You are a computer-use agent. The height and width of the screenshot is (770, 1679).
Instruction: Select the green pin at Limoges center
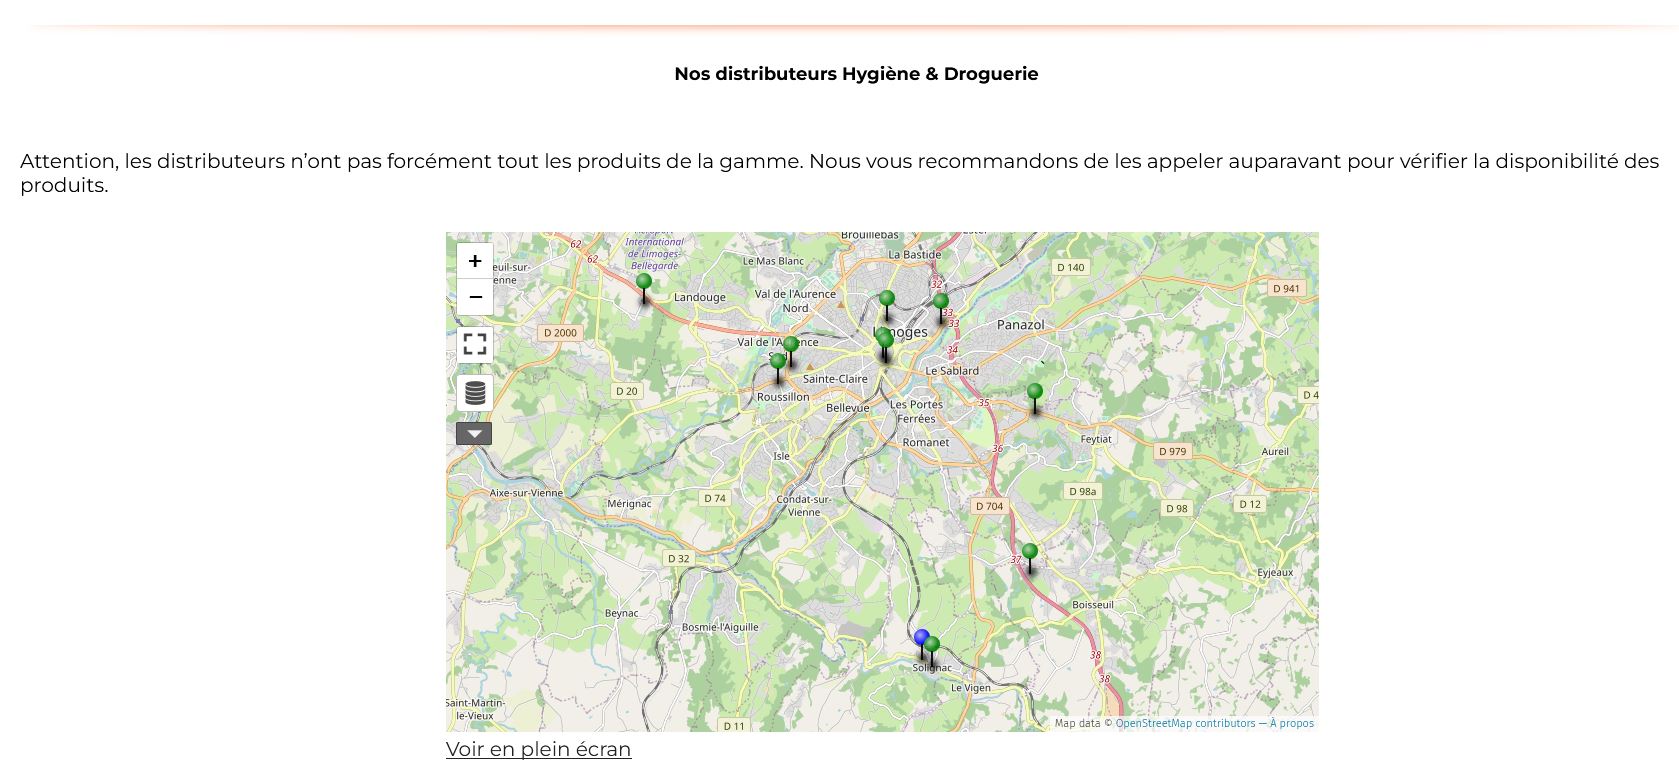pyautogui.click(x=885, y=342)
